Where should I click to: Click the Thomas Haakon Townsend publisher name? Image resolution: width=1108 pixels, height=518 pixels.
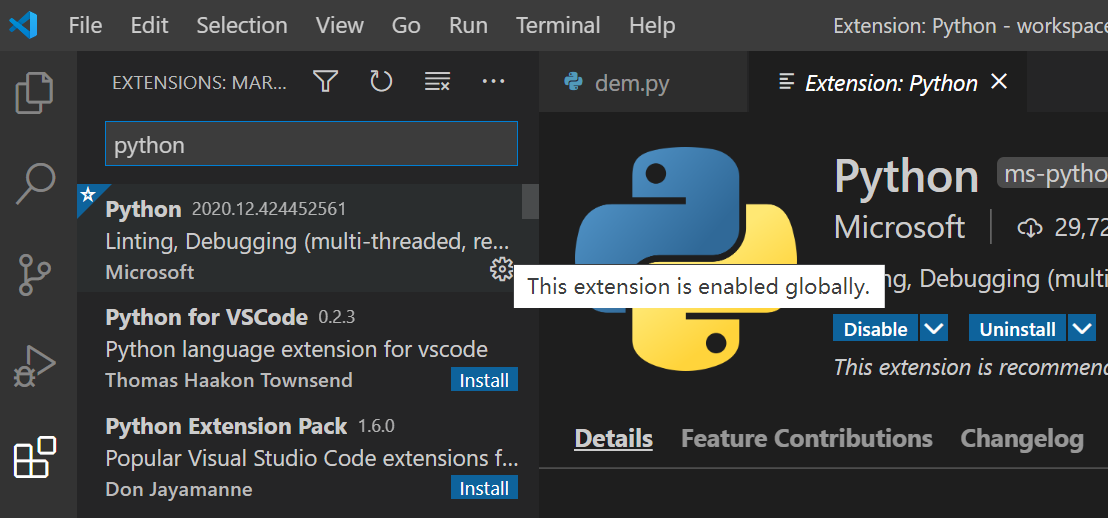pyautogui.click(x=229, y=380)
